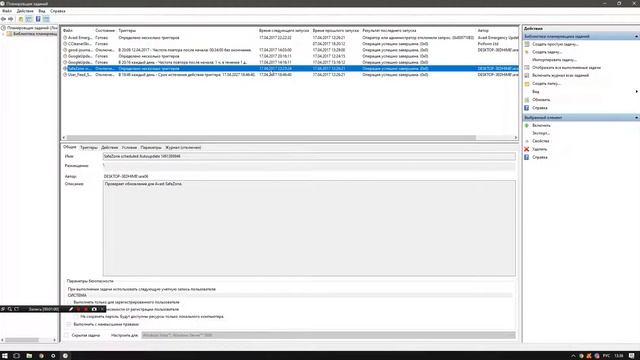The image size is (640, 360).
Task: Click Создать задачу action
Action: 547,52
